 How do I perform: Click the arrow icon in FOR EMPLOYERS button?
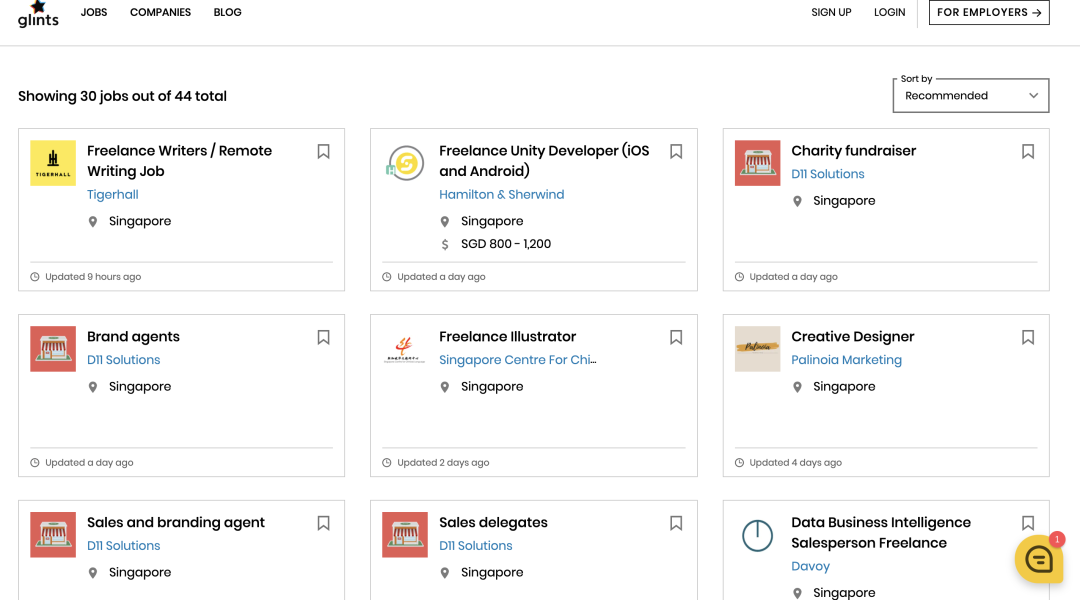1037,12
